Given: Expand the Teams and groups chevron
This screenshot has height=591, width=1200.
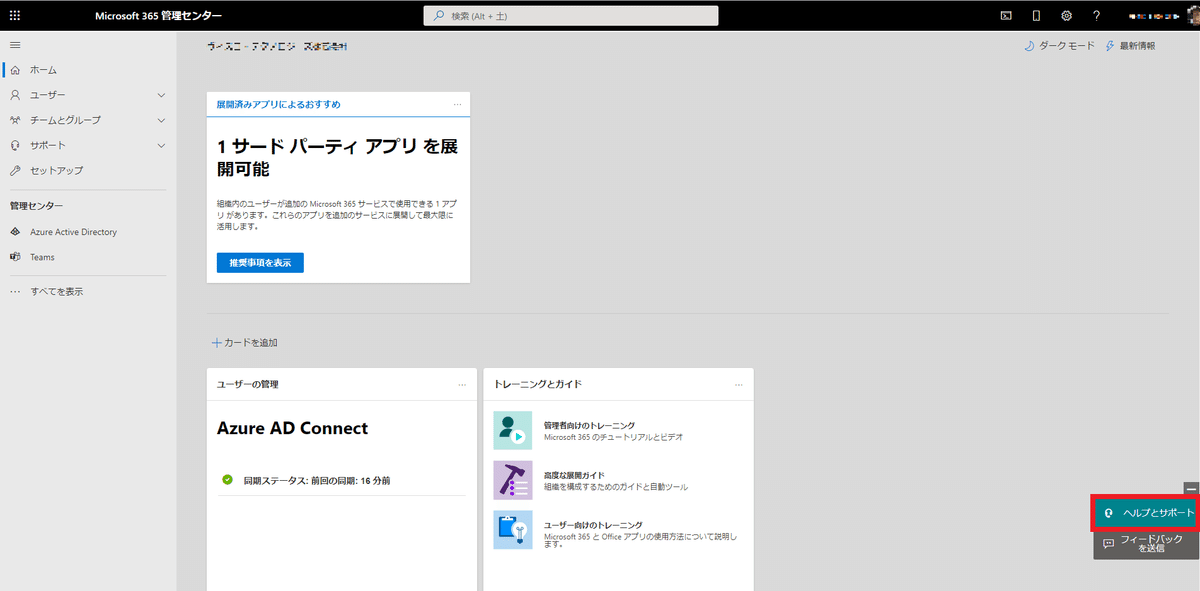Looking at the screenshot, I should tap(161, 120).
